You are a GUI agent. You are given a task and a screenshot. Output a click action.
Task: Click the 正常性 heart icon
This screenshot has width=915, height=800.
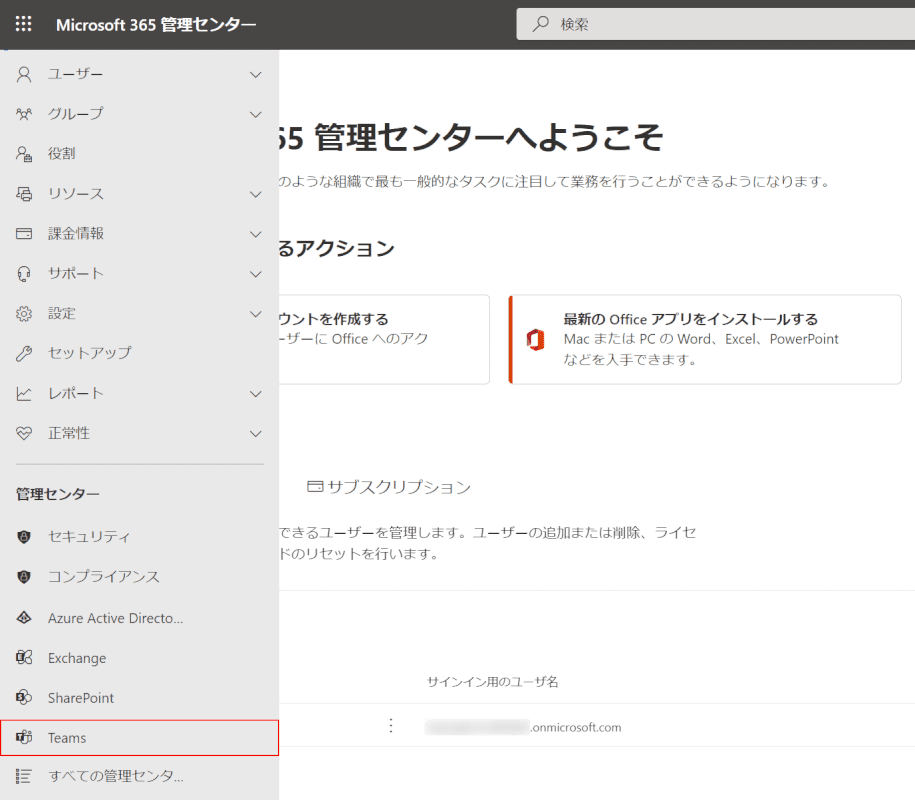(x=24, y=433)
